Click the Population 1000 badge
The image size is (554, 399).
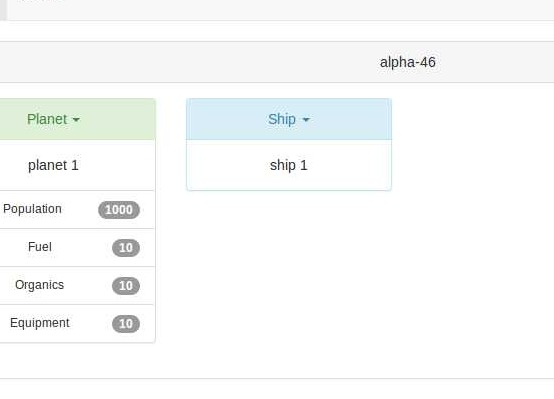pyautogui.click(x=119, y=210)
